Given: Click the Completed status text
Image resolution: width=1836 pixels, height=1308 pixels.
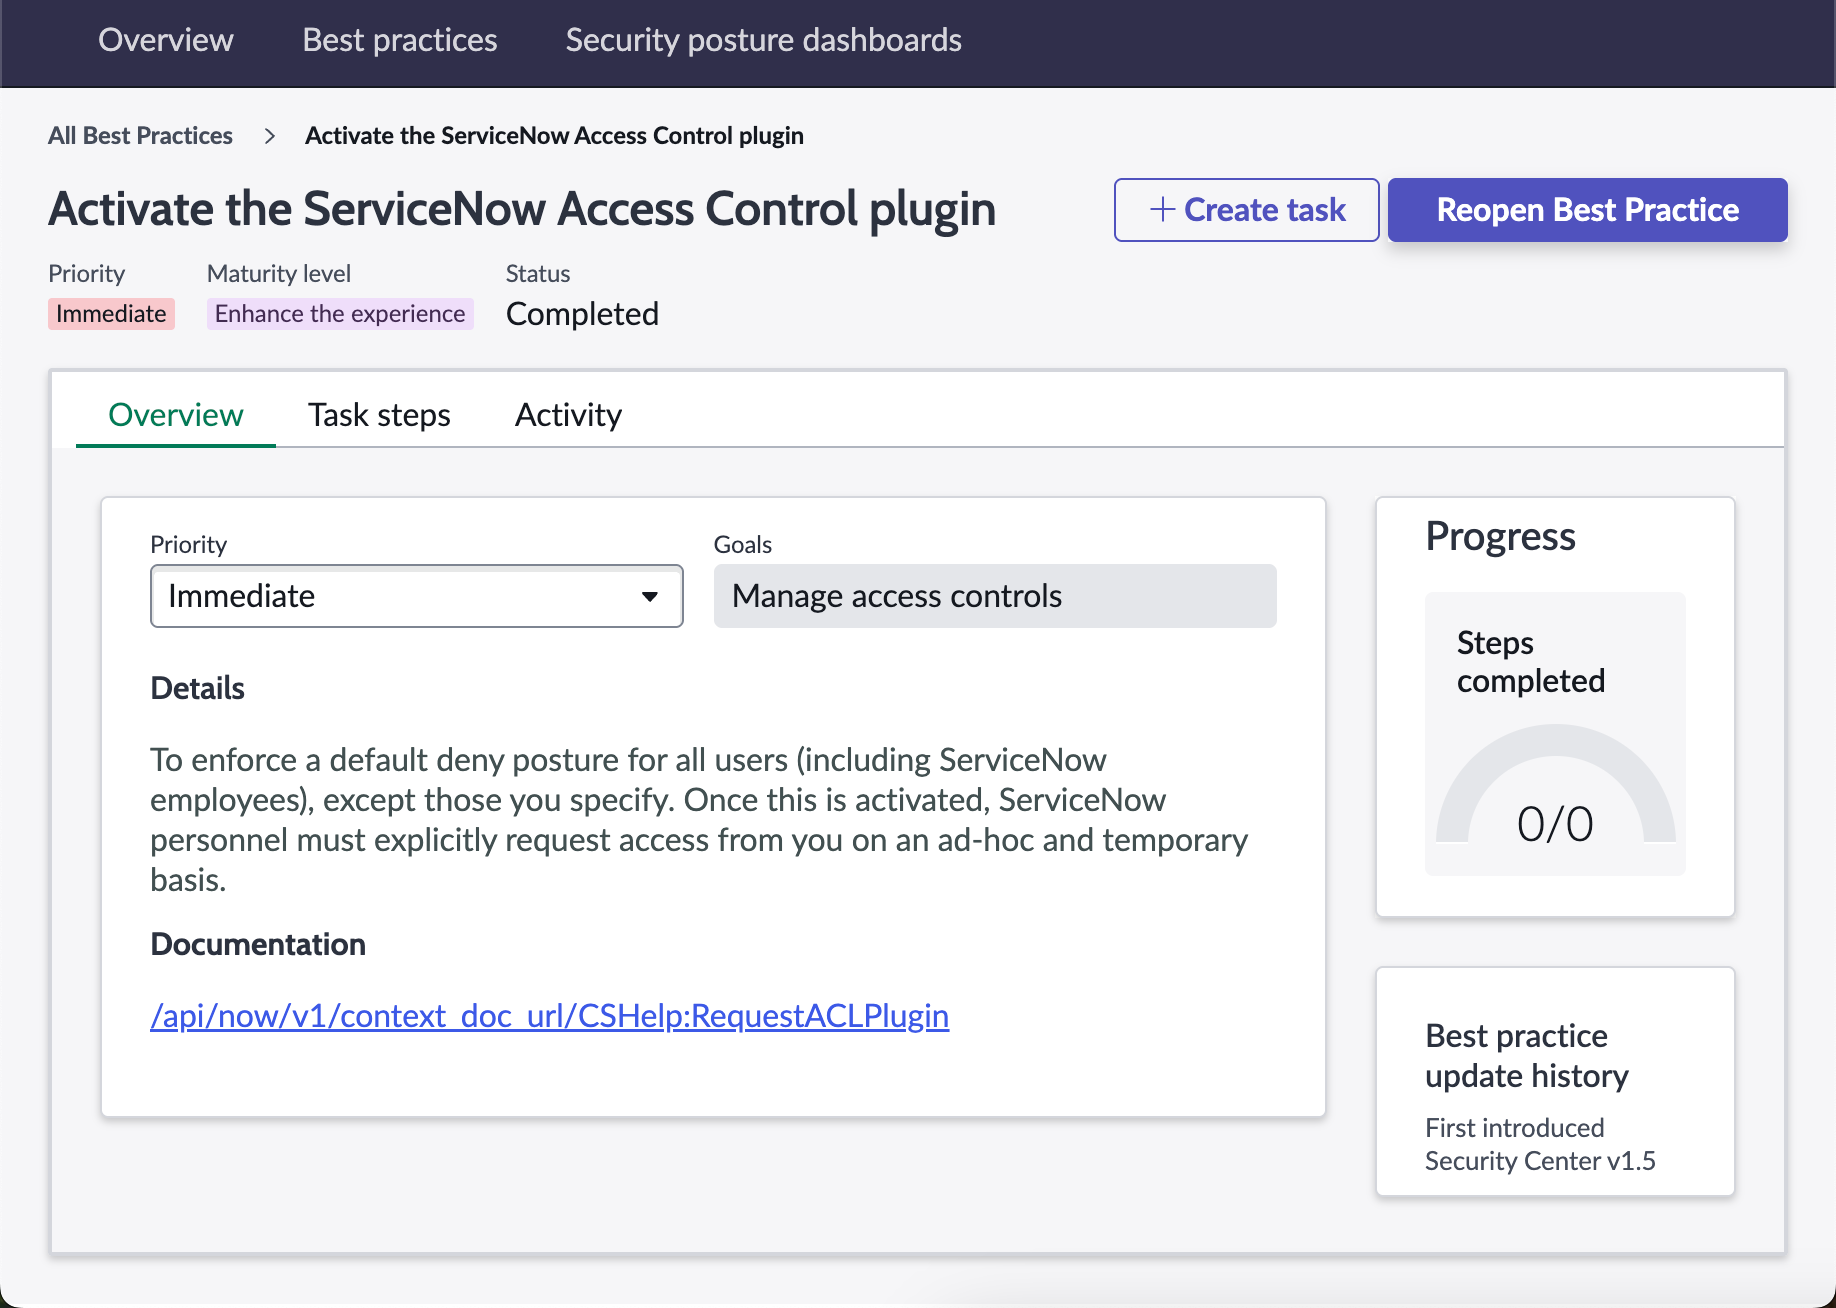Looking at the screenshot, I should [583, 314].
